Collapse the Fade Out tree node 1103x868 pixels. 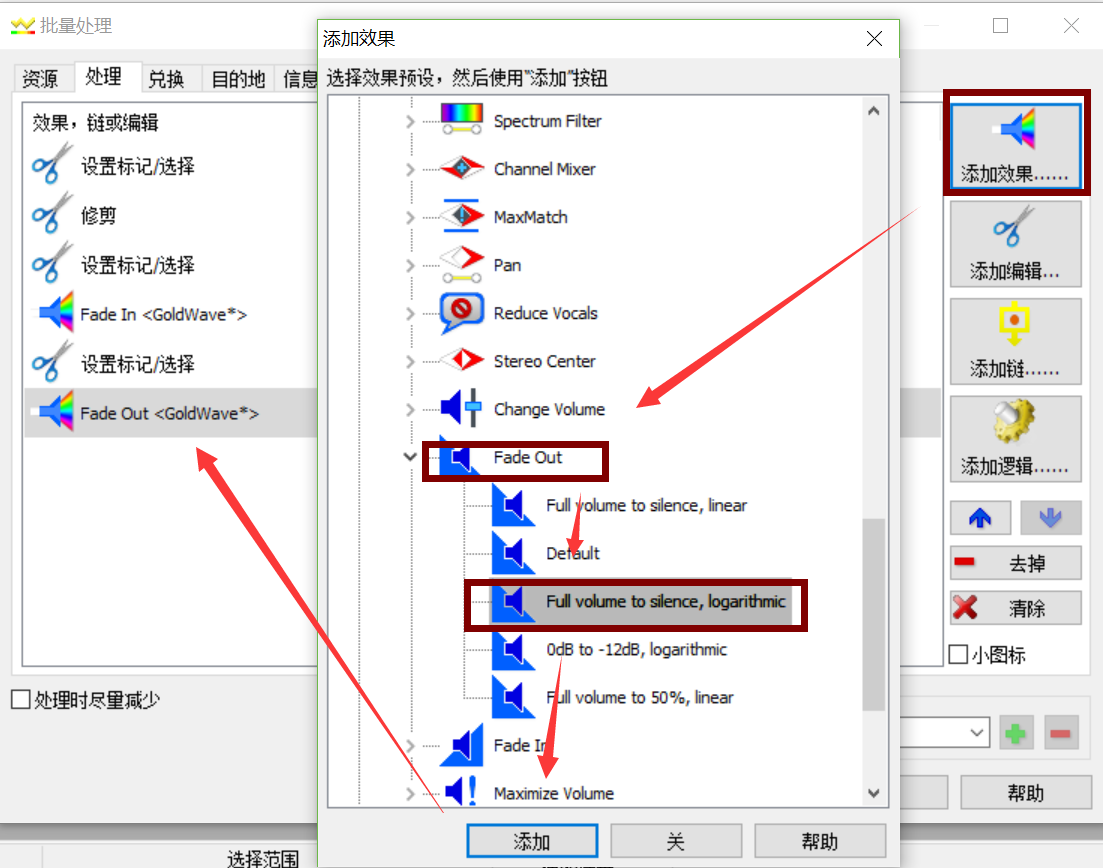410,457
